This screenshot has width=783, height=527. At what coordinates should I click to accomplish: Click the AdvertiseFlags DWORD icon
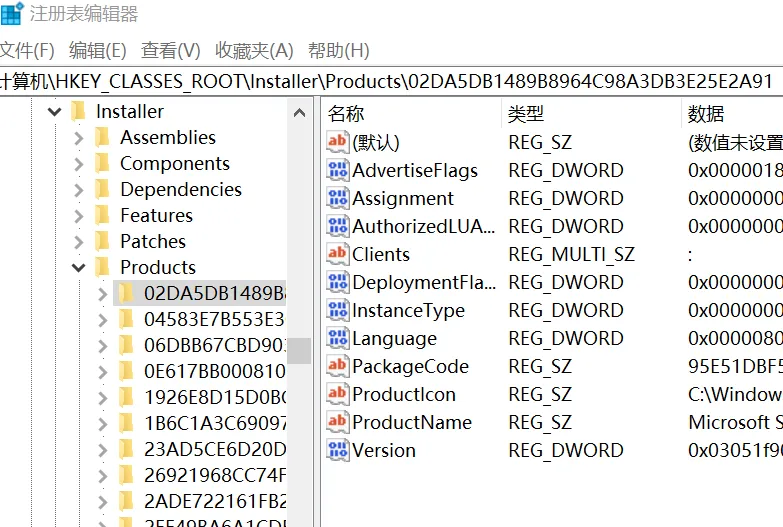coord(338,170)
